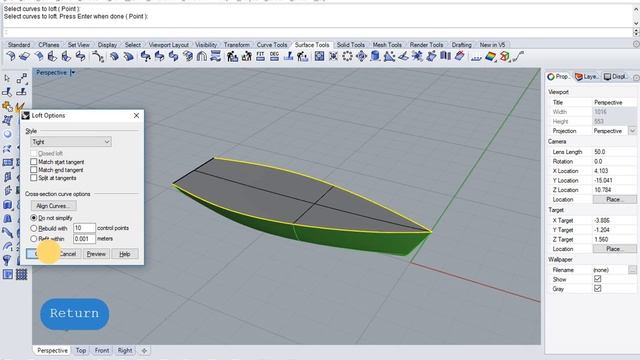Image resolution: width=640 pixels, height=360 pixels.
Task: Click the add viewport tab icon
Action: point(144,350)
